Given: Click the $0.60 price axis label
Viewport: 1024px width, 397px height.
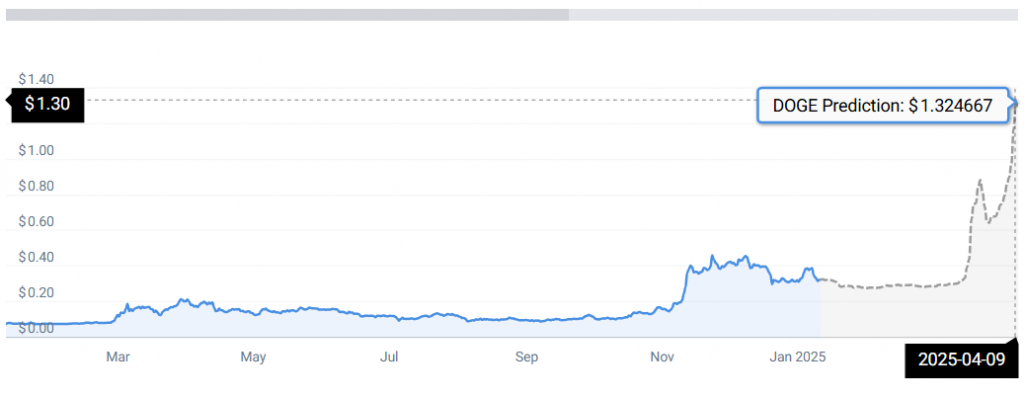Looking at the screenshot, I should [35, 222].
